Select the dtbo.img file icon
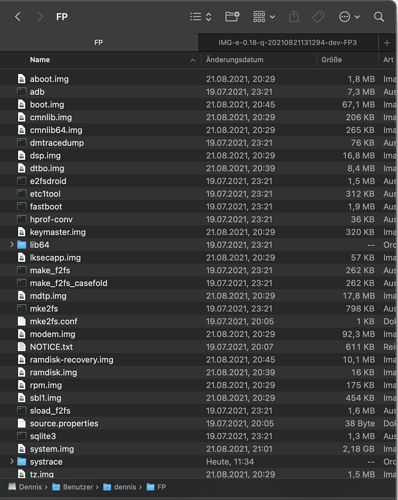 click(22, 168)
